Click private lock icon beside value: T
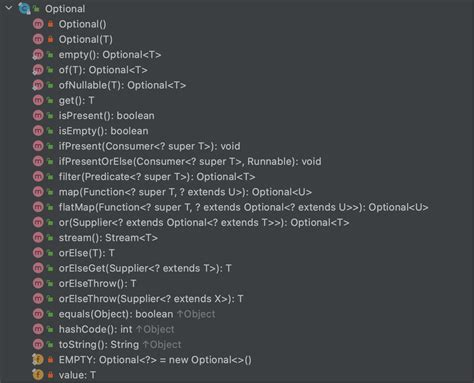This screenshot has width=474, height=383. pos(50,375)
